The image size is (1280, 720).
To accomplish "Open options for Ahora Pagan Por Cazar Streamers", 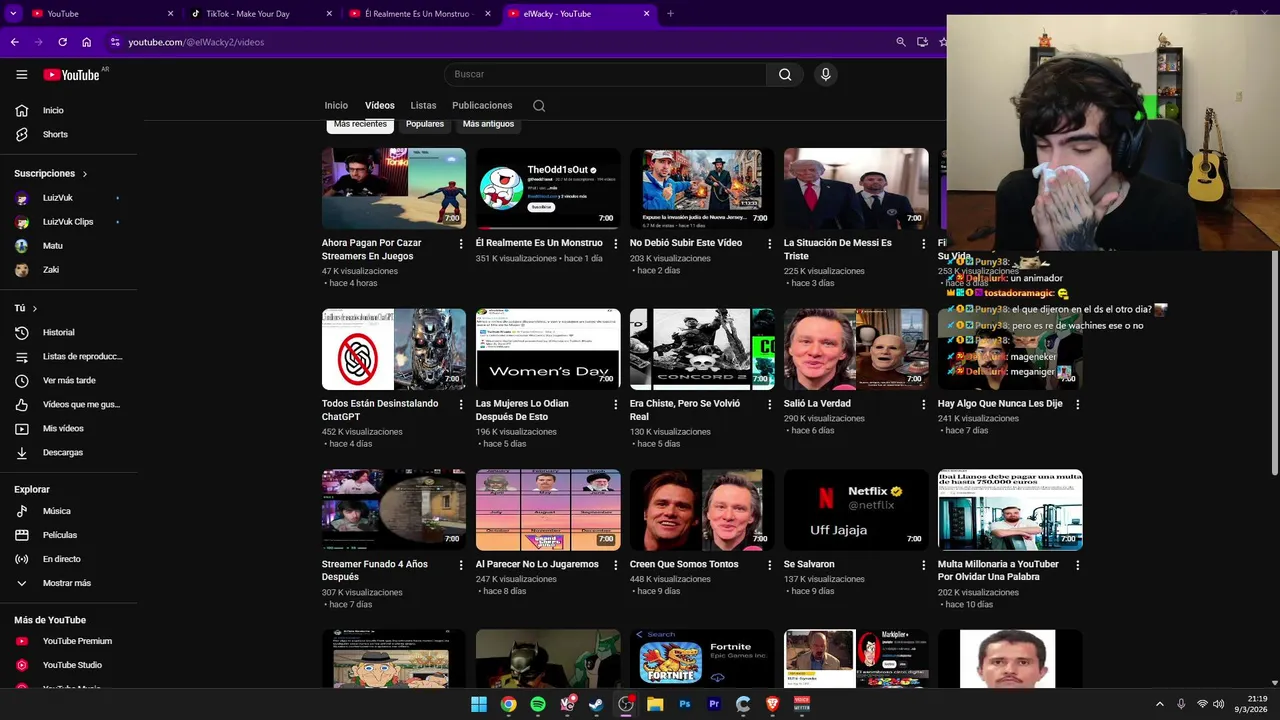I will [461, 244].
